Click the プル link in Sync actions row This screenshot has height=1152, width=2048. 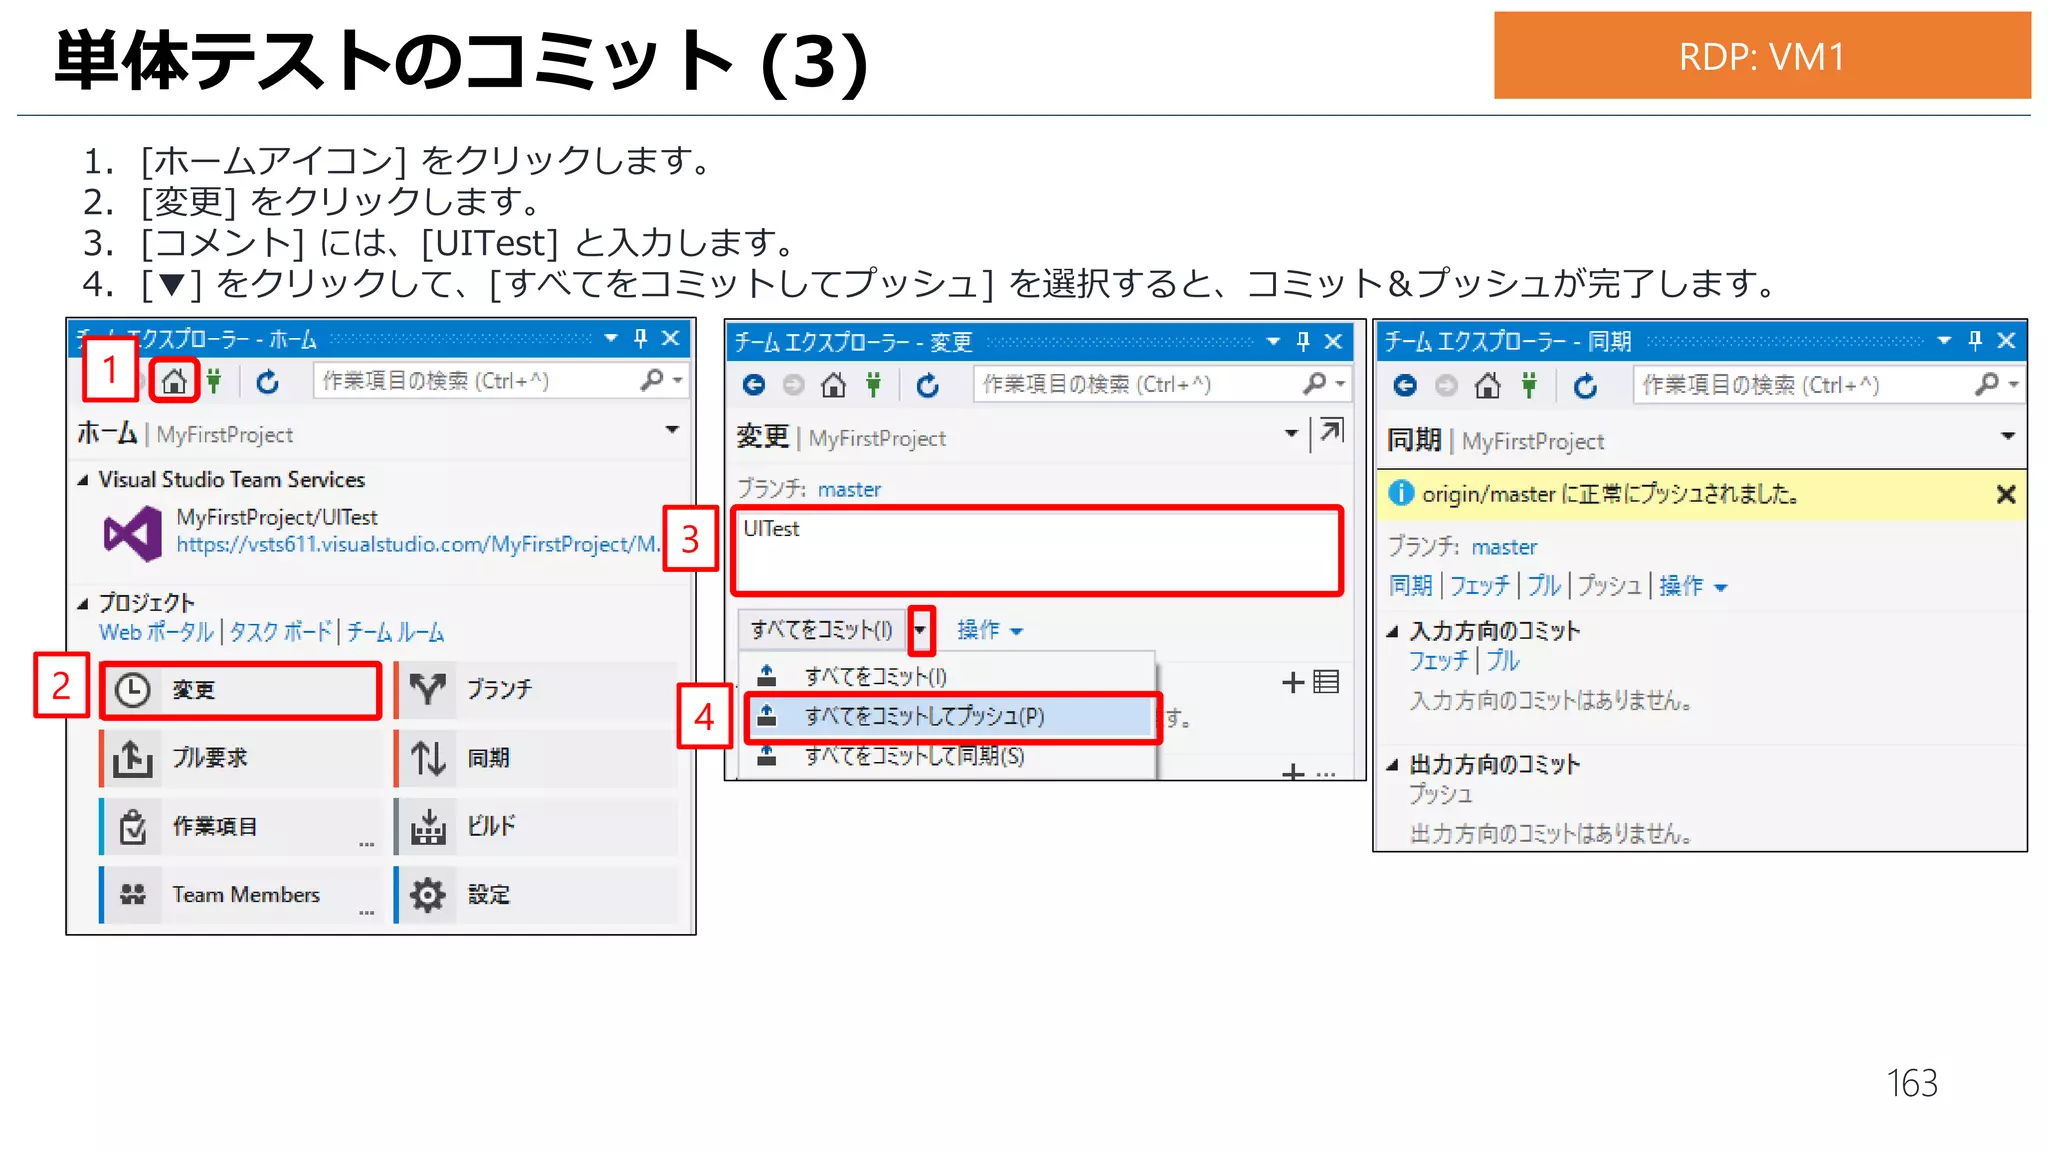(1543, 586)
